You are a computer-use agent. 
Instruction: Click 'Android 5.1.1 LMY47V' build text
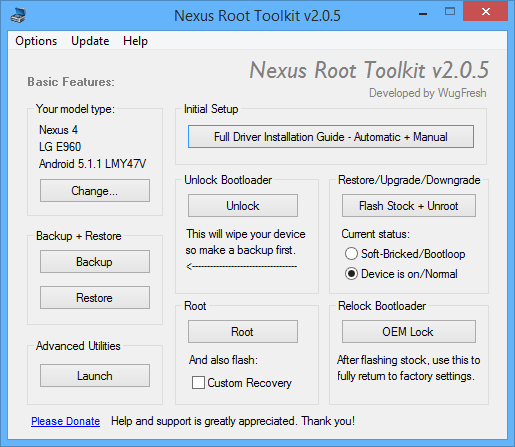coord(93,164)
